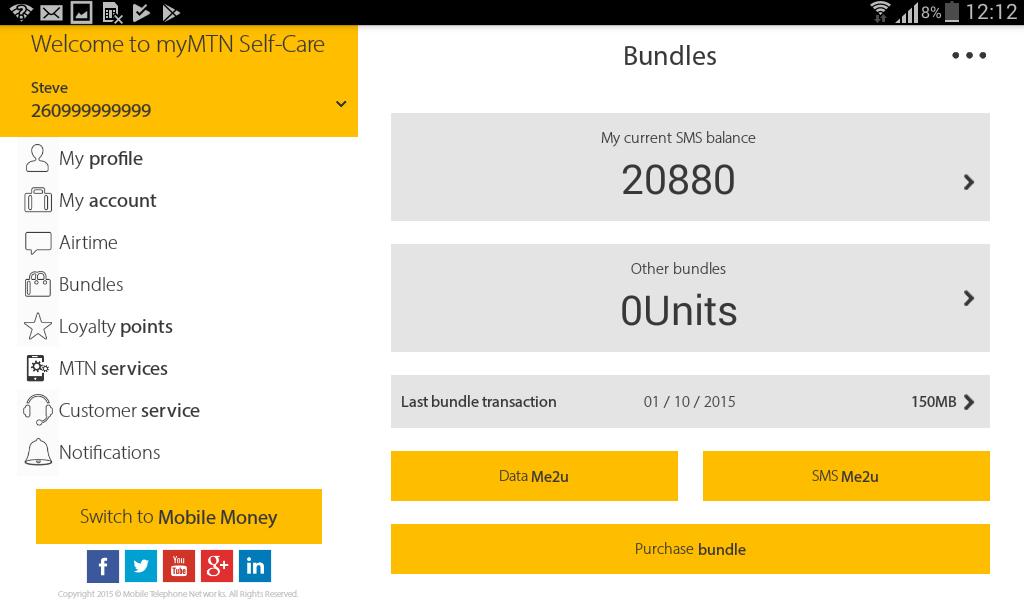Tap the Data Me2u button
This screenshot has width=1024, height=600.
(x=534, y=476)
